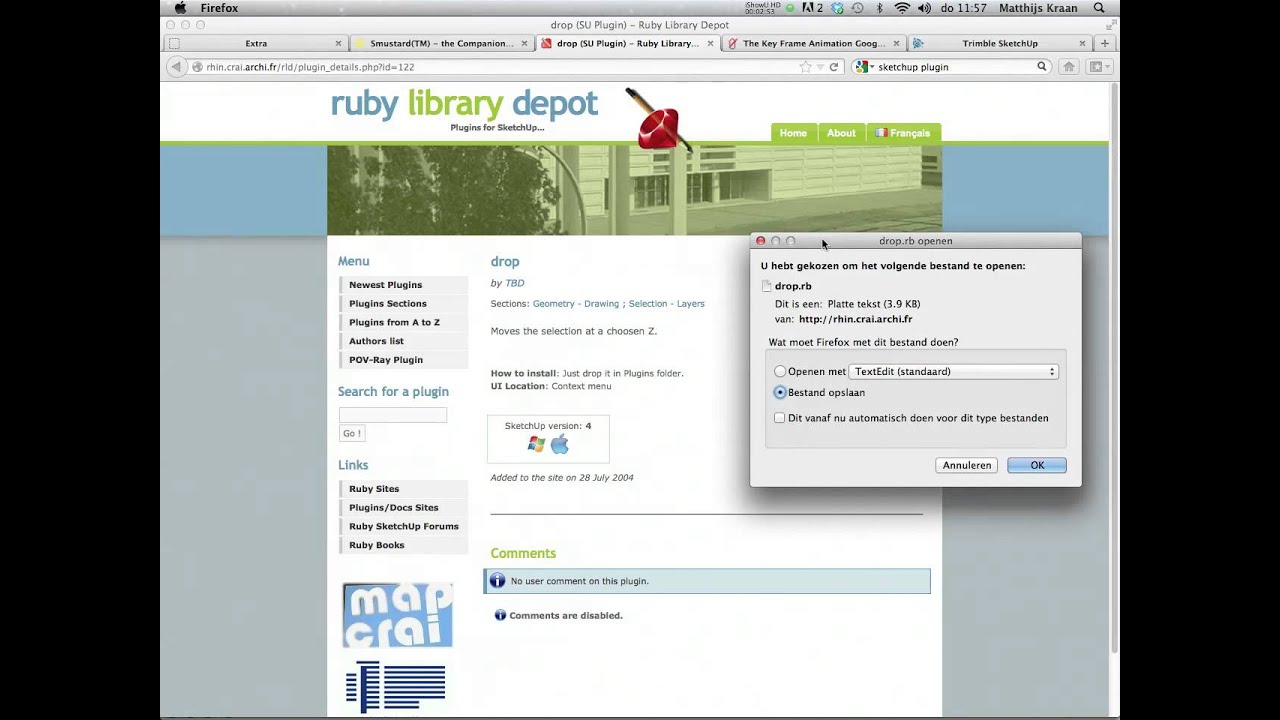Click the plugin search text field
The height and width of the screenshot is (720, 1280).
[x=392, y=415]
